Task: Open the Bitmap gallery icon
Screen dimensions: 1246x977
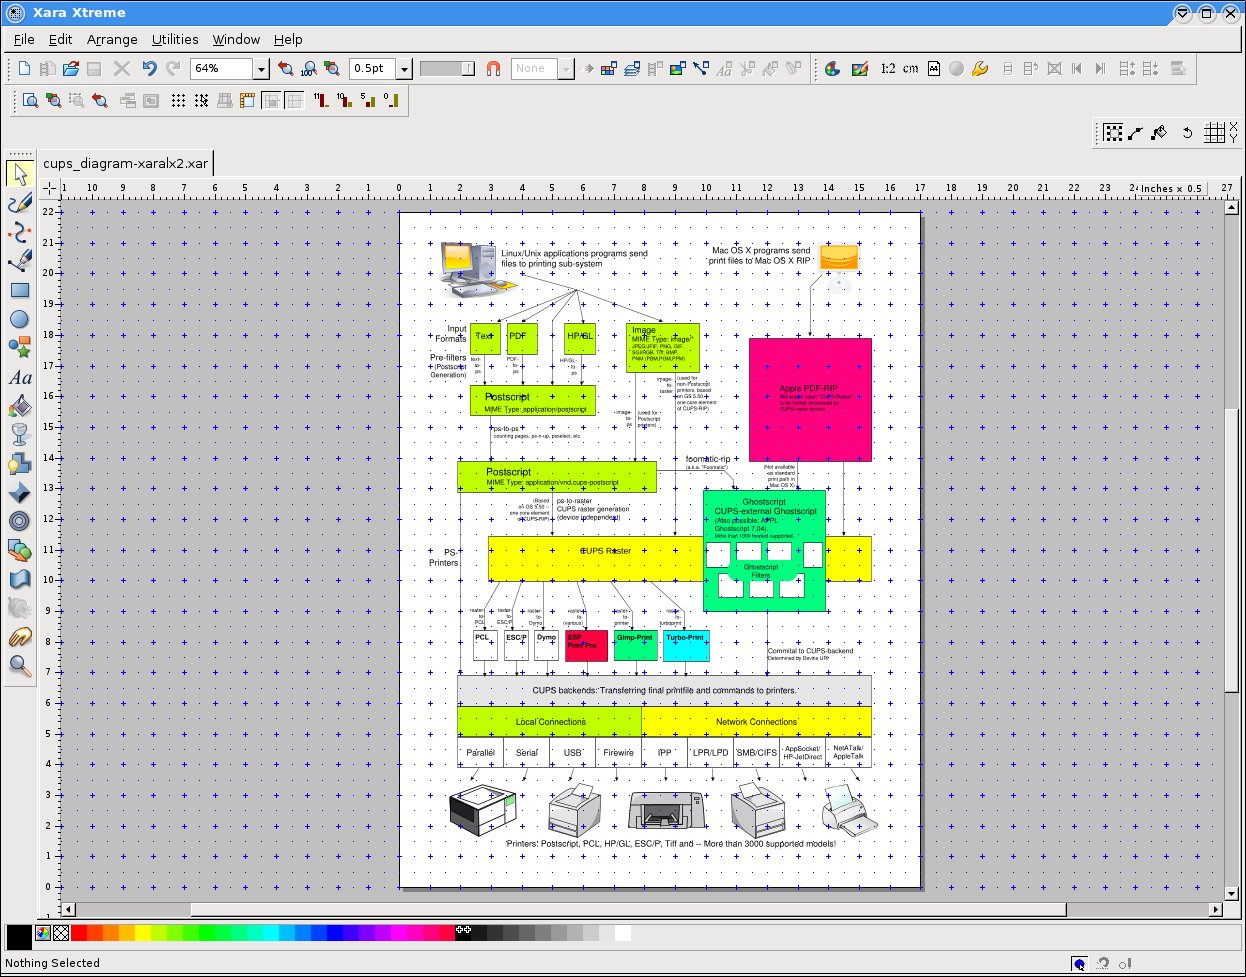Action: (677, 69)
